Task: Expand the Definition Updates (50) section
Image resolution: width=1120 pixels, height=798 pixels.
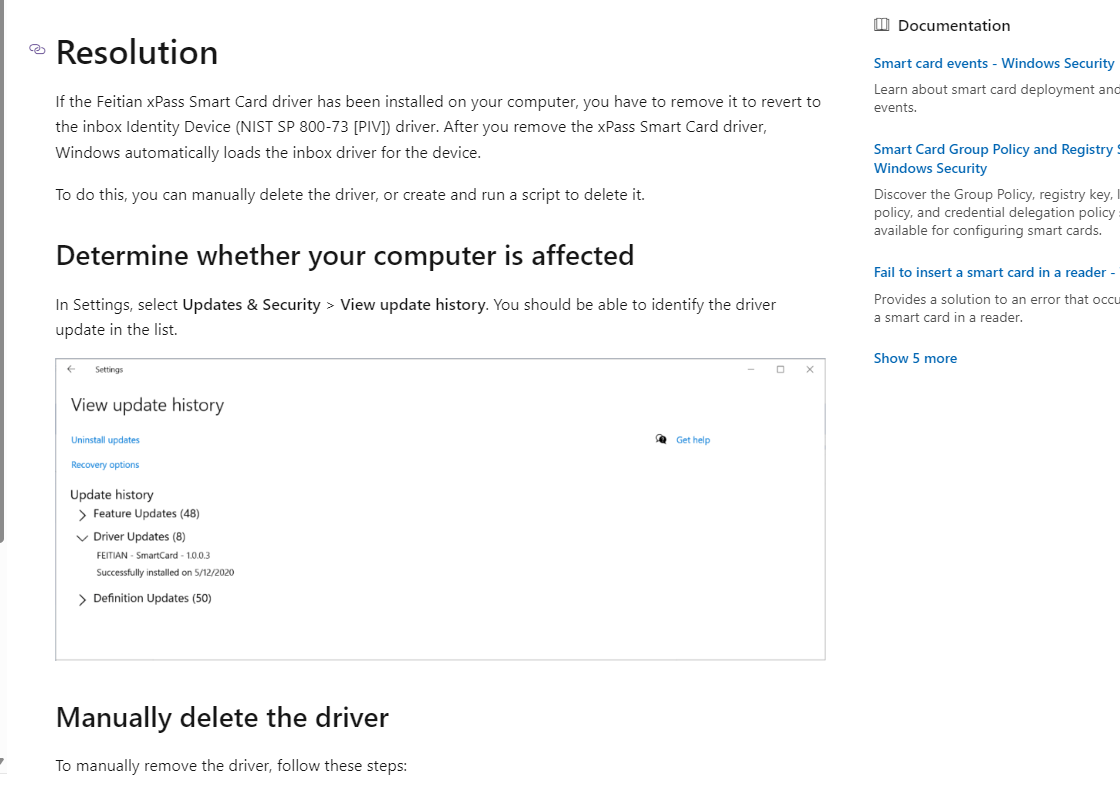Action: (82, 598)
